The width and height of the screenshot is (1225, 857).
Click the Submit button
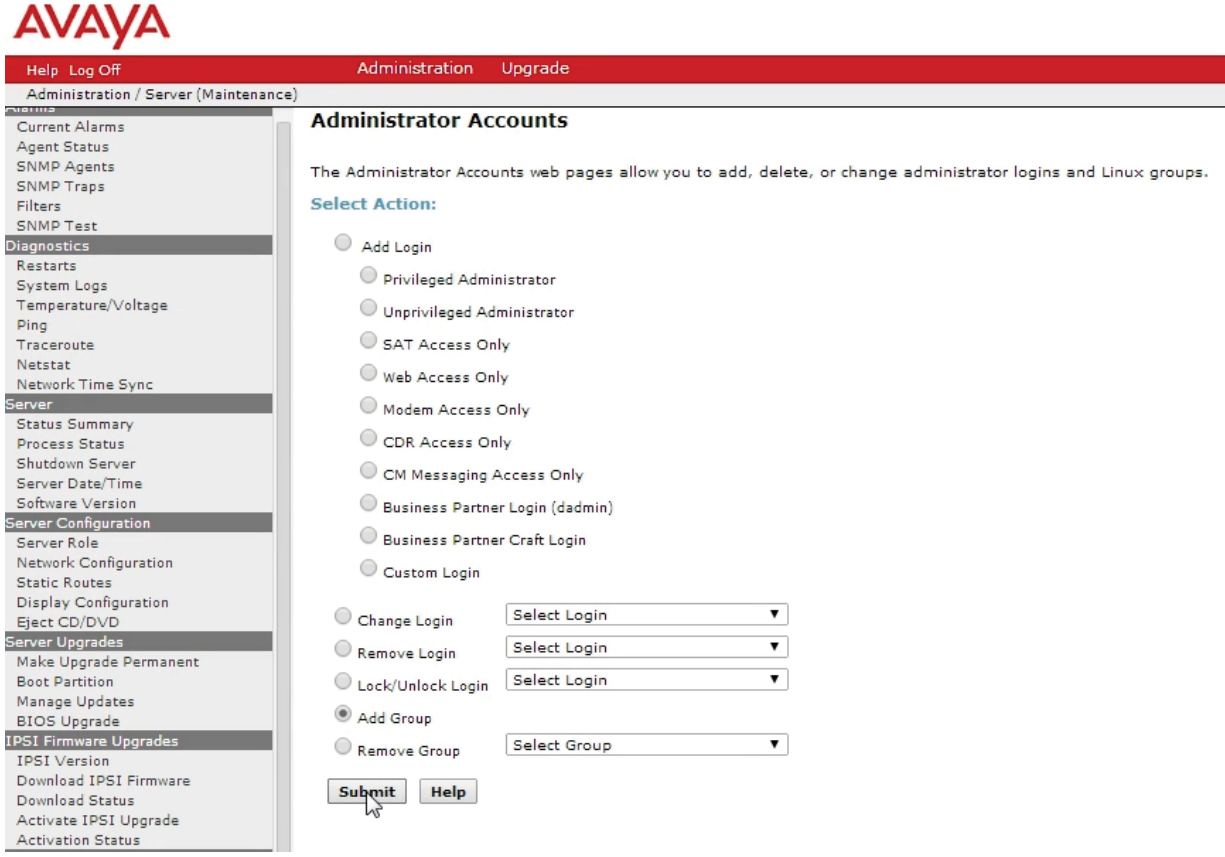click(x=367, y=791)
